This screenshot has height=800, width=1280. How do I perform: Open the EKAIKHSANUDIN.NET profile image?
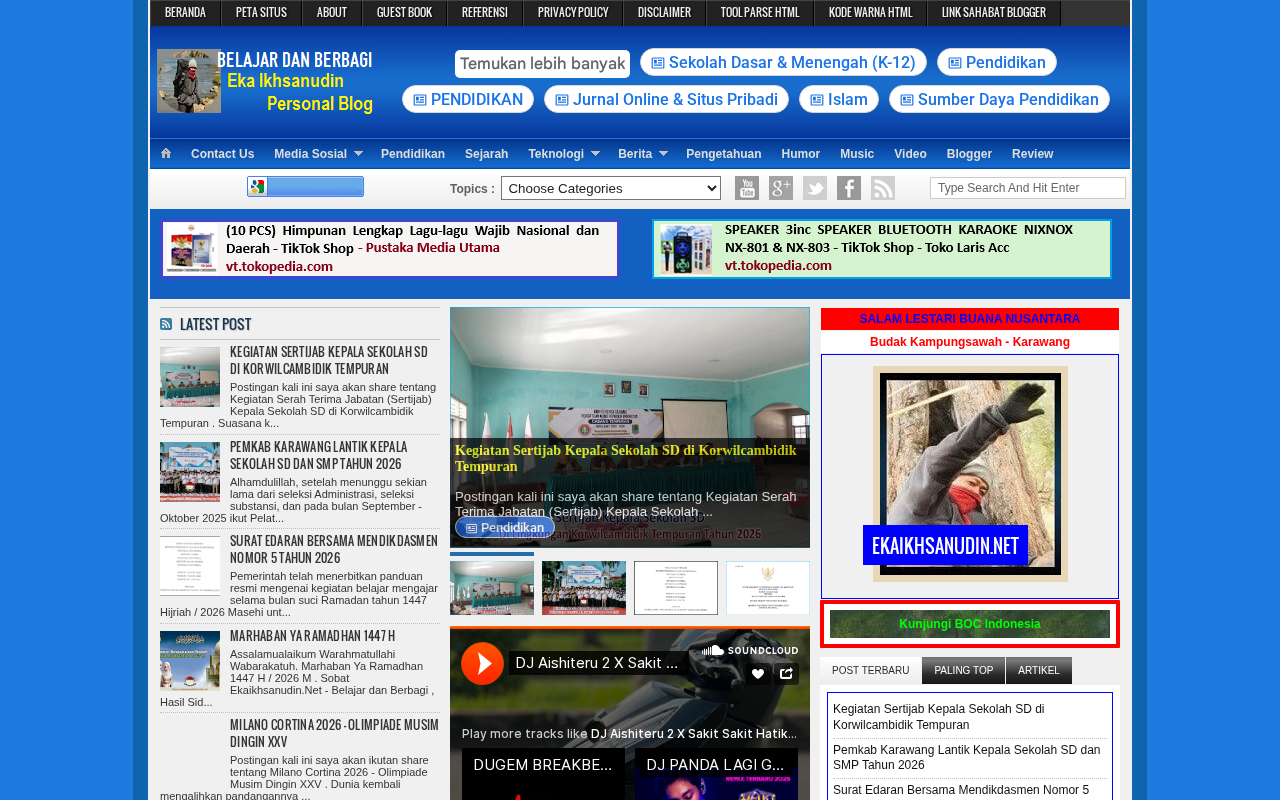(970, 474)
